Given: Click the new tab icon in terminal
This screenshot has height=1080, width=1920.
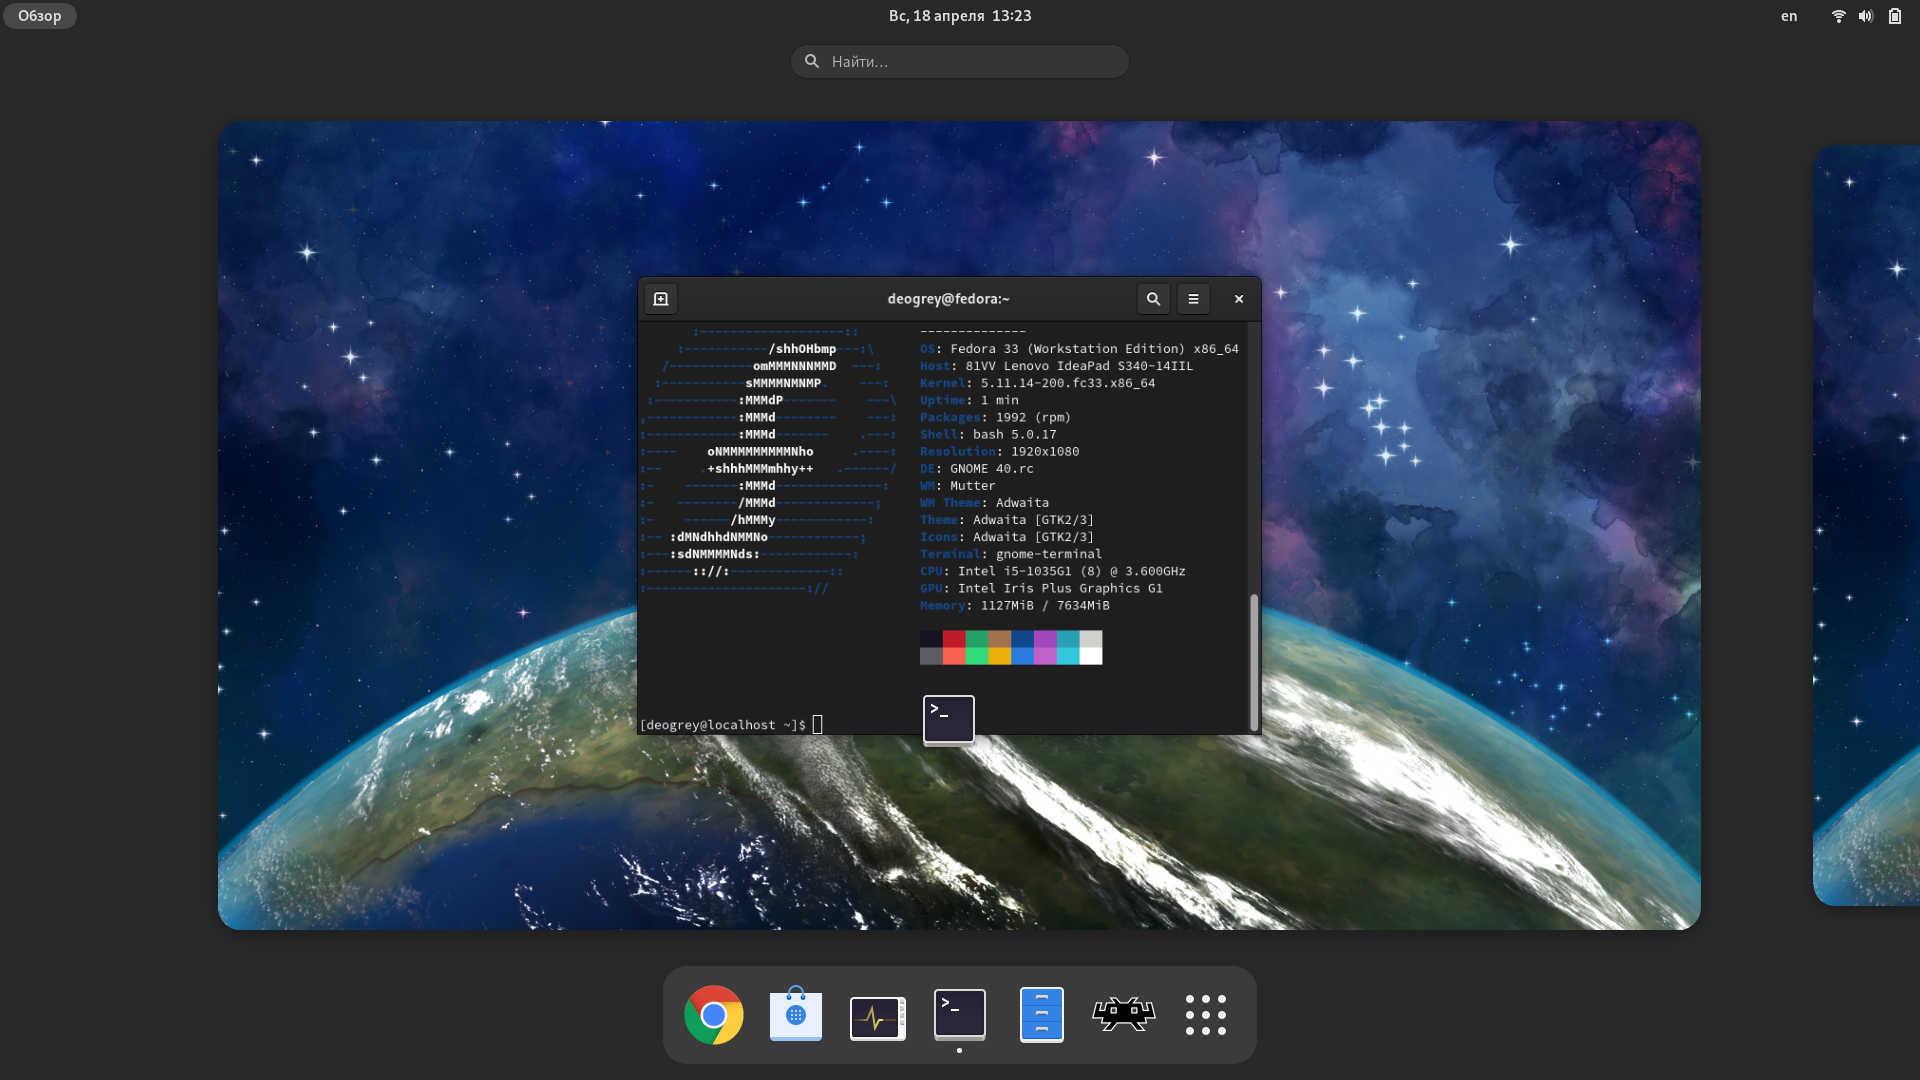Looking at the screenshot, I should 661,299.
